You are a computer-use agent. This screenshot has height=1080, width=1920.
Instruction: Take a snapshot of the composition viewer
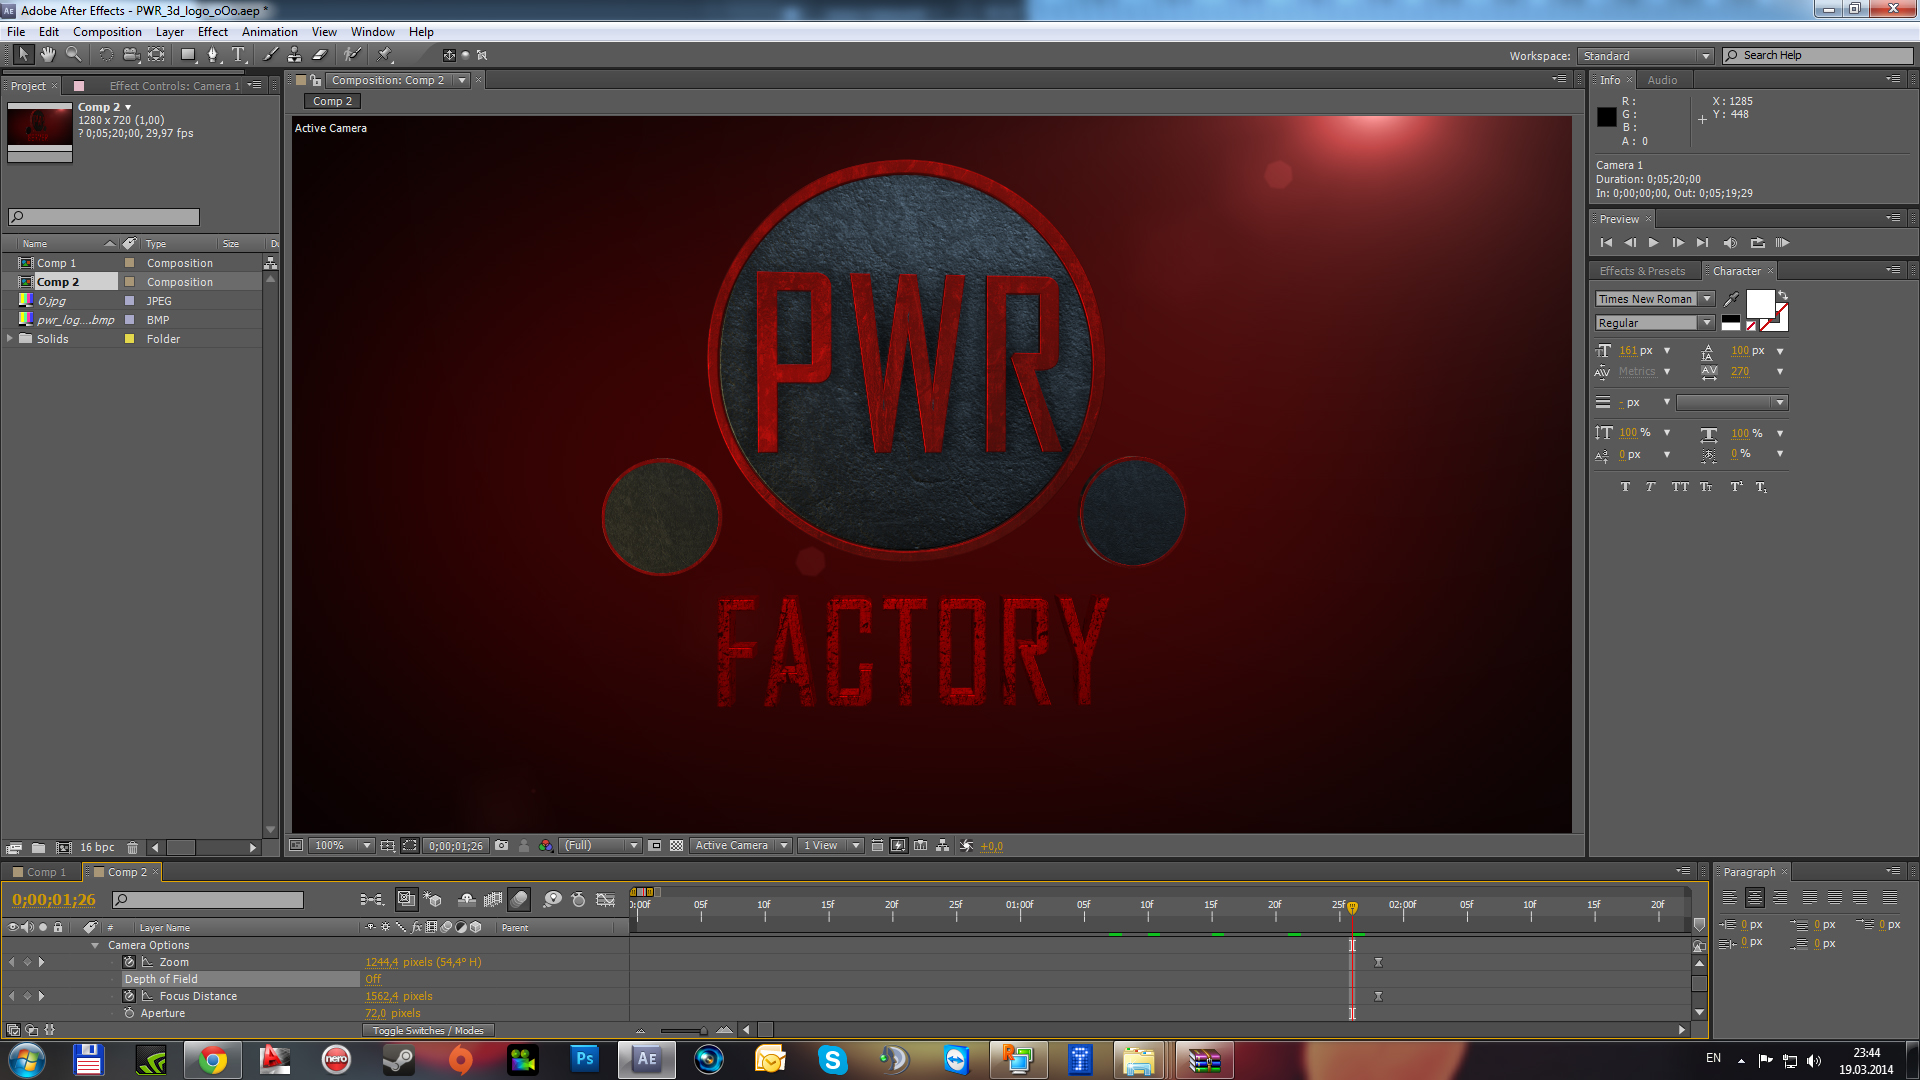(501, 846)
